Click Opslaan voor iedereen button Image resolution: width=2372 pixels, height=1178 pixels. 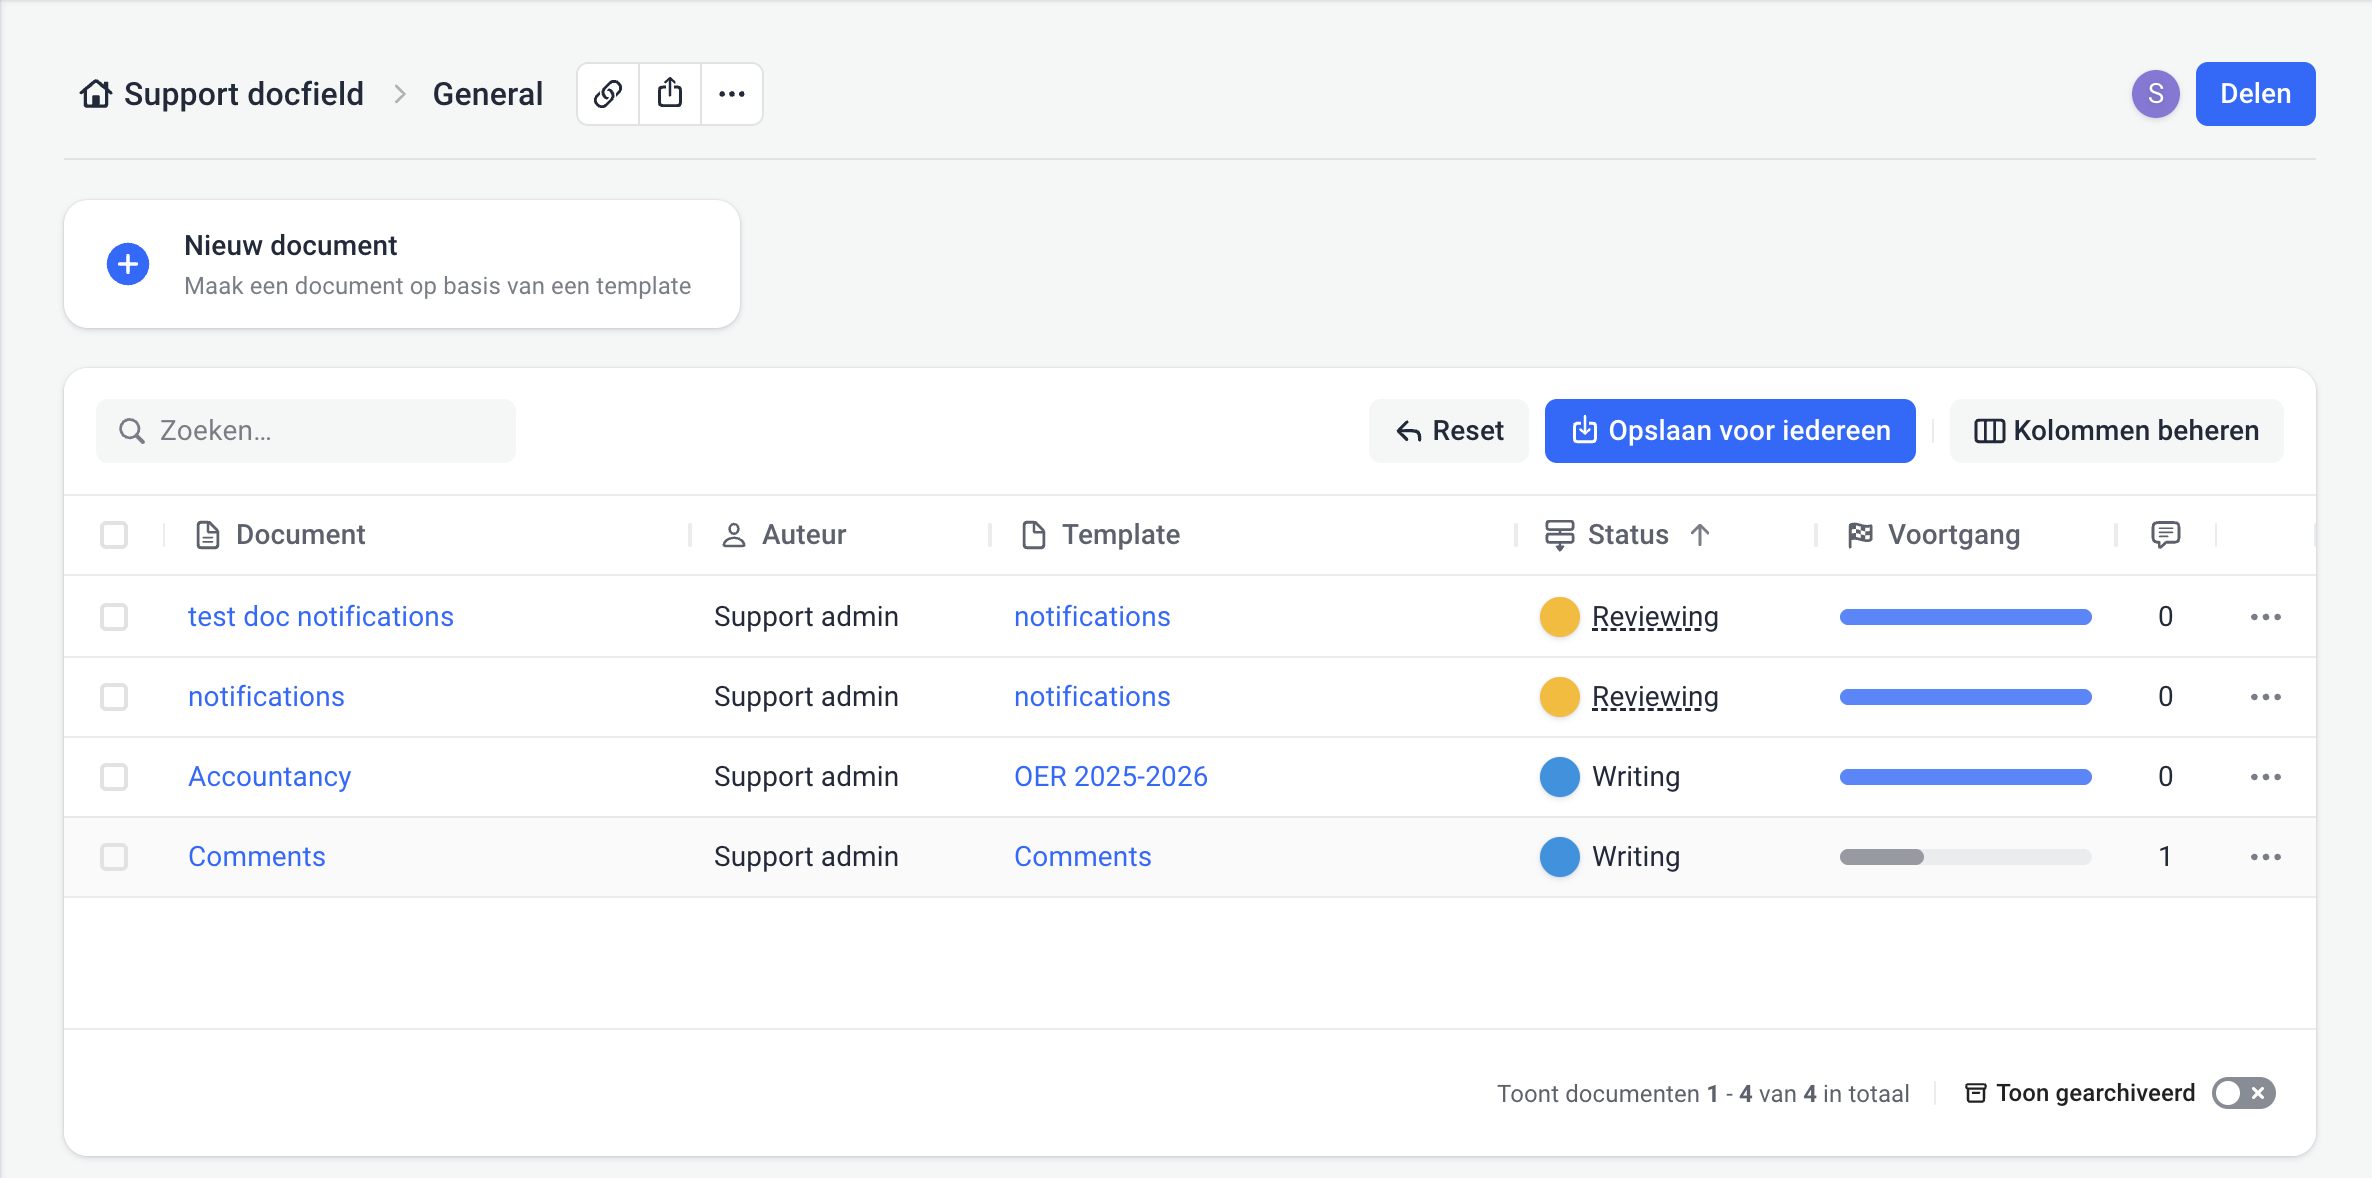pos(1730,431)
